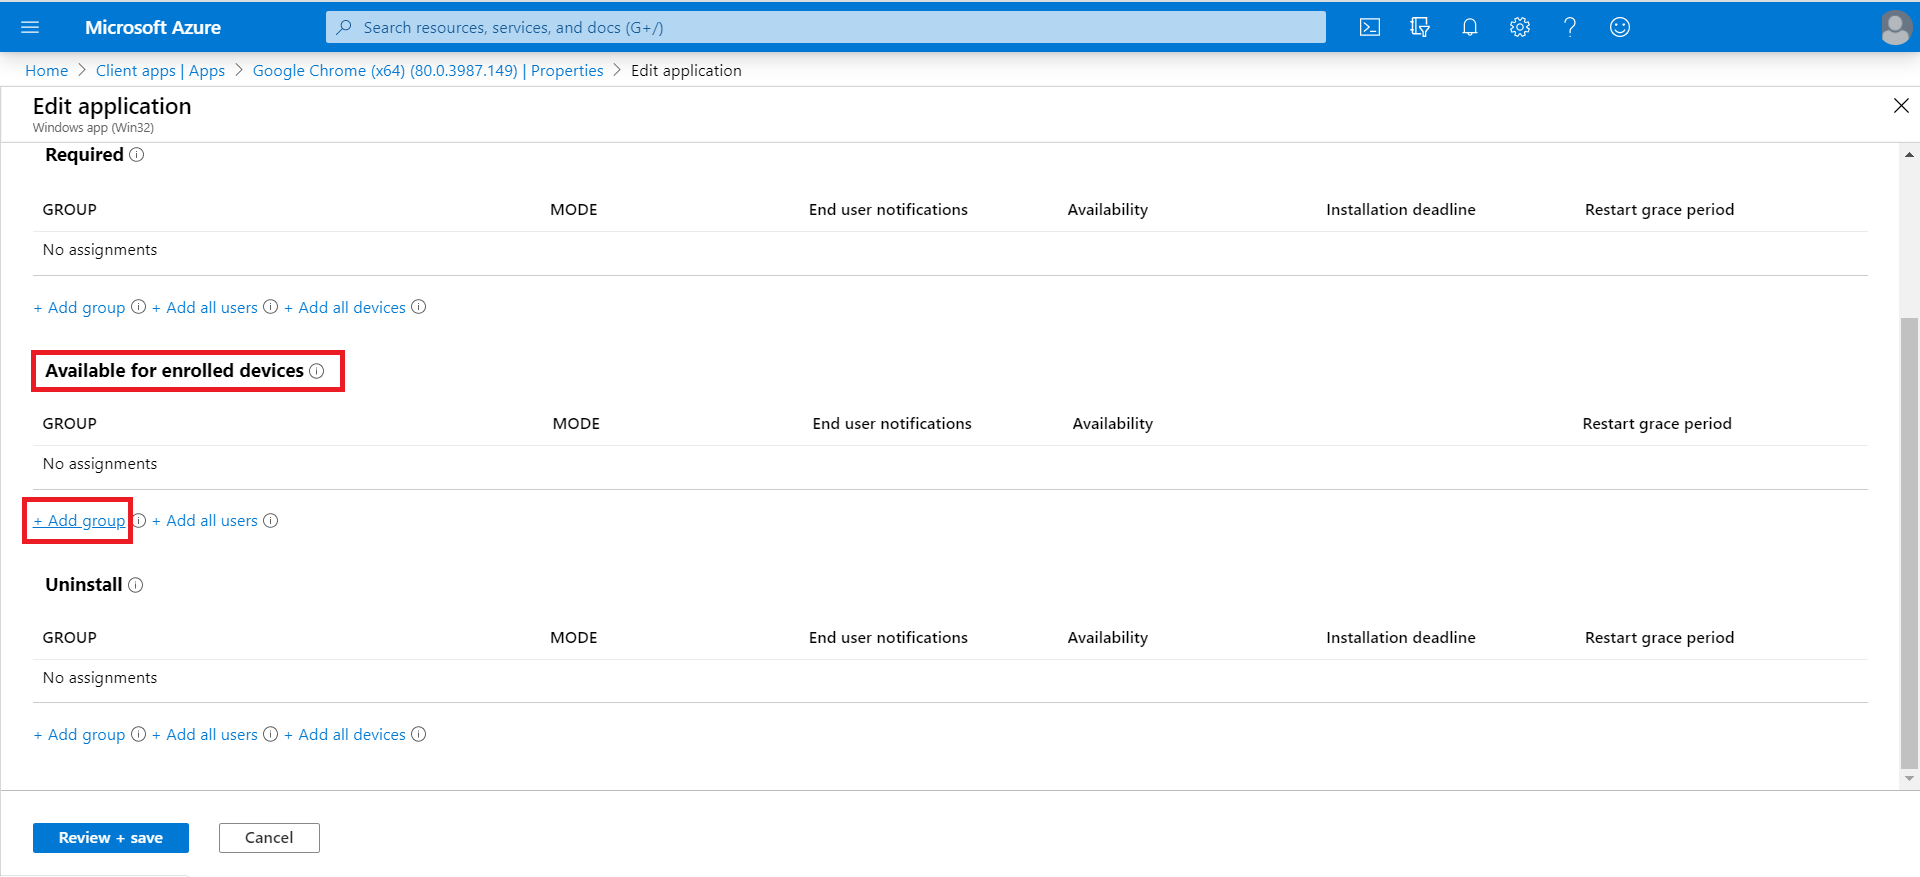
Task: Click Restart grace period header in Available table
Action: (1657, 424)
